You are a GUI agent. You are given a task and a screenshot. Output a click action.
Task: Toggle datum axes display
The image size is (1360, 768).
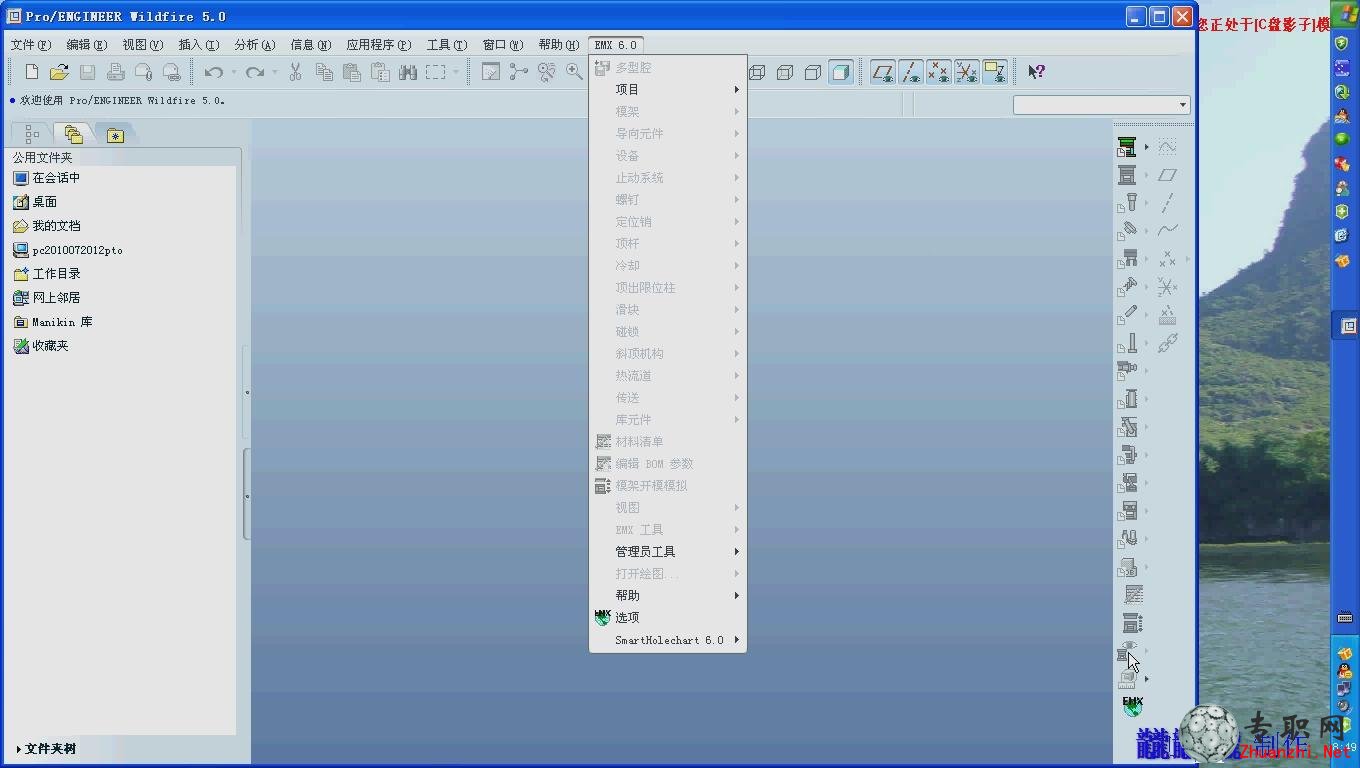[x=910, y=72]
